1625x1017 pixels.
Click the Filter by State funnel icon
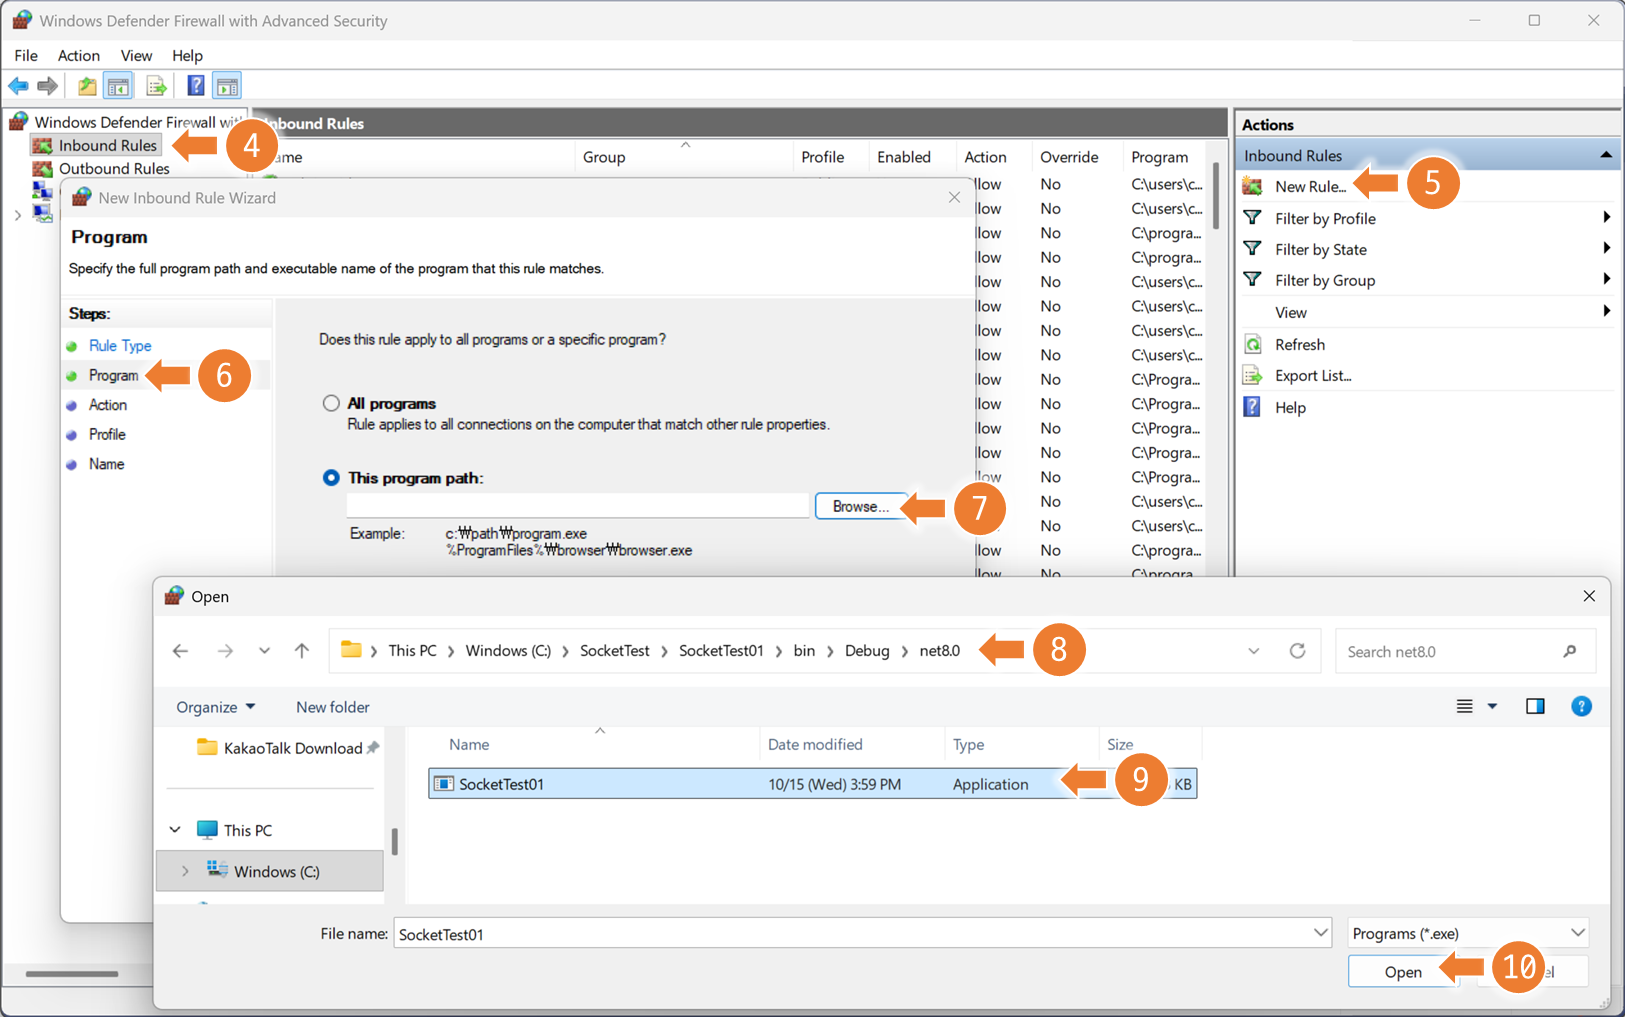pos(1252,248)
